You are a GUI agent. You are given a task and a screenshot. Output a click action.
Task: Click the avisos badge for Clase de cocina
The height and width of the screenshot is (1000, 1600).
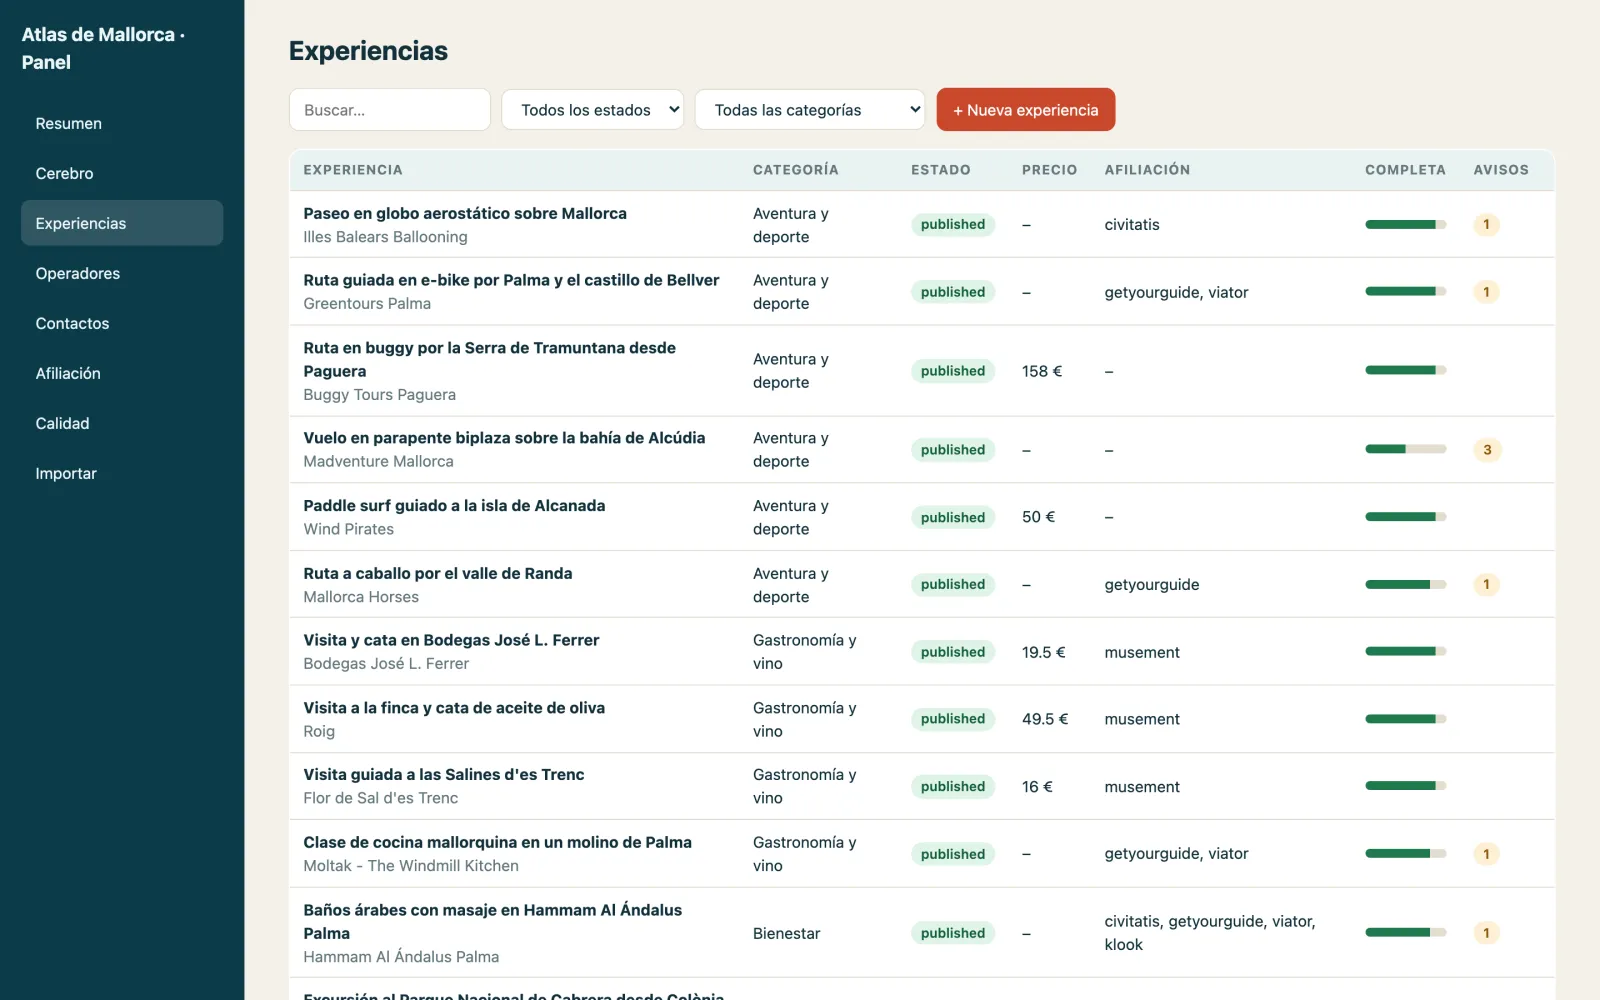[1487, 854]
